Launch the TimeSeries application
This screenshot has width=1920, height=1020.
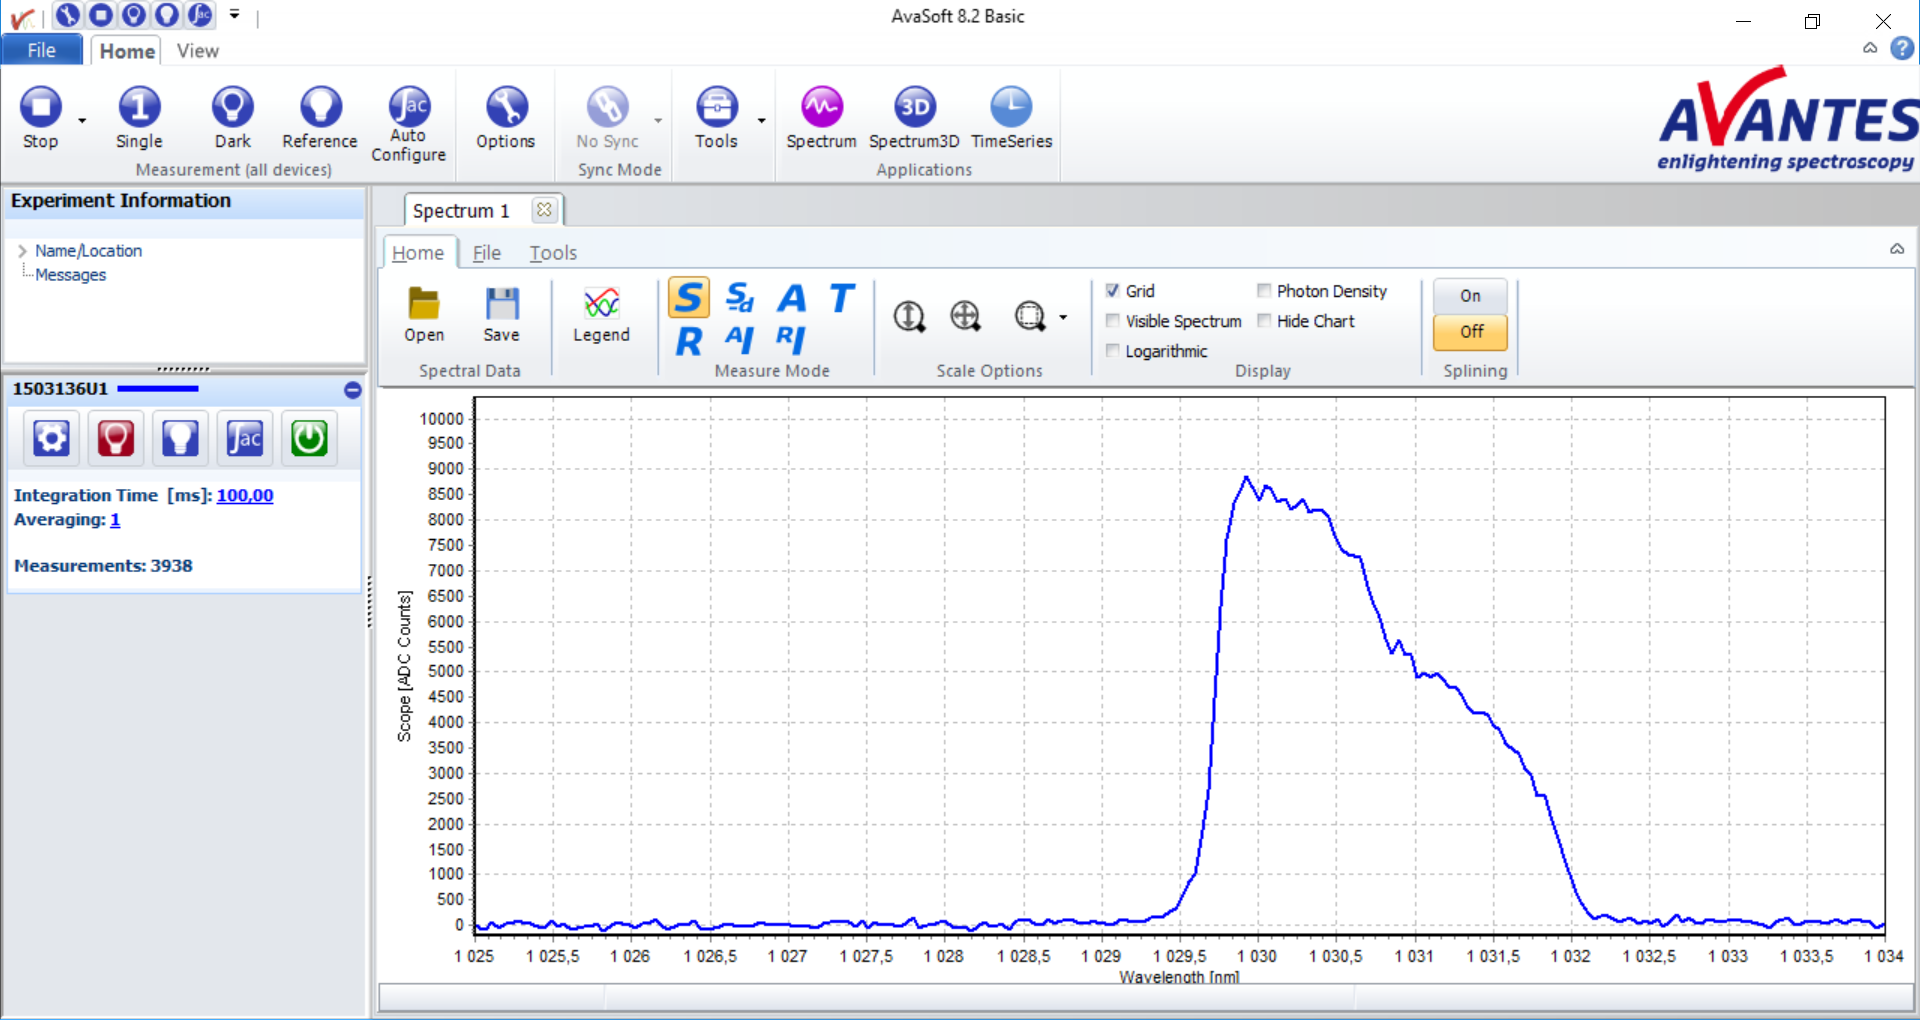click(1011, 108)
